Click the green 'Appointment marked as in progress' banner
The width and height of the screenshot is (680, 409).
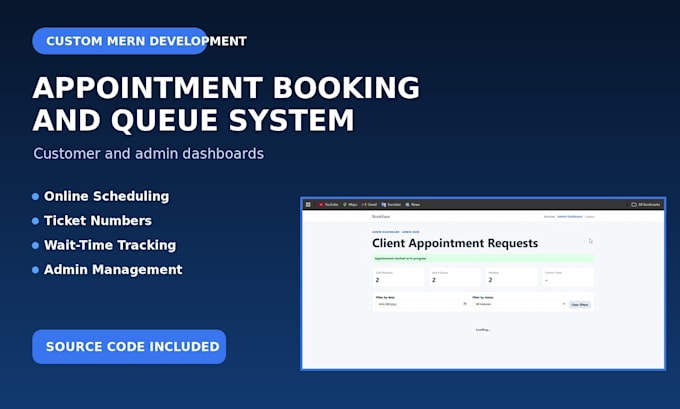tap(483, 258)
